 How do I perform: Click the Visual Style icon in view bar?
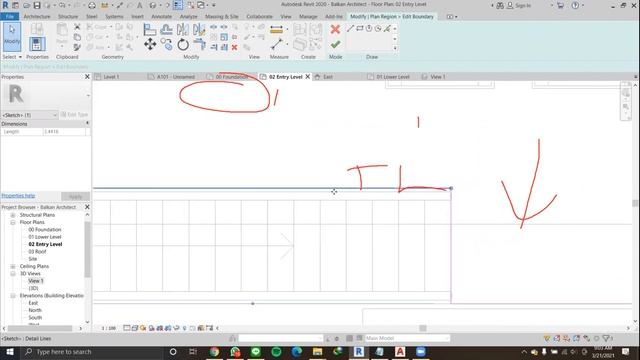[x=135, y=328]
